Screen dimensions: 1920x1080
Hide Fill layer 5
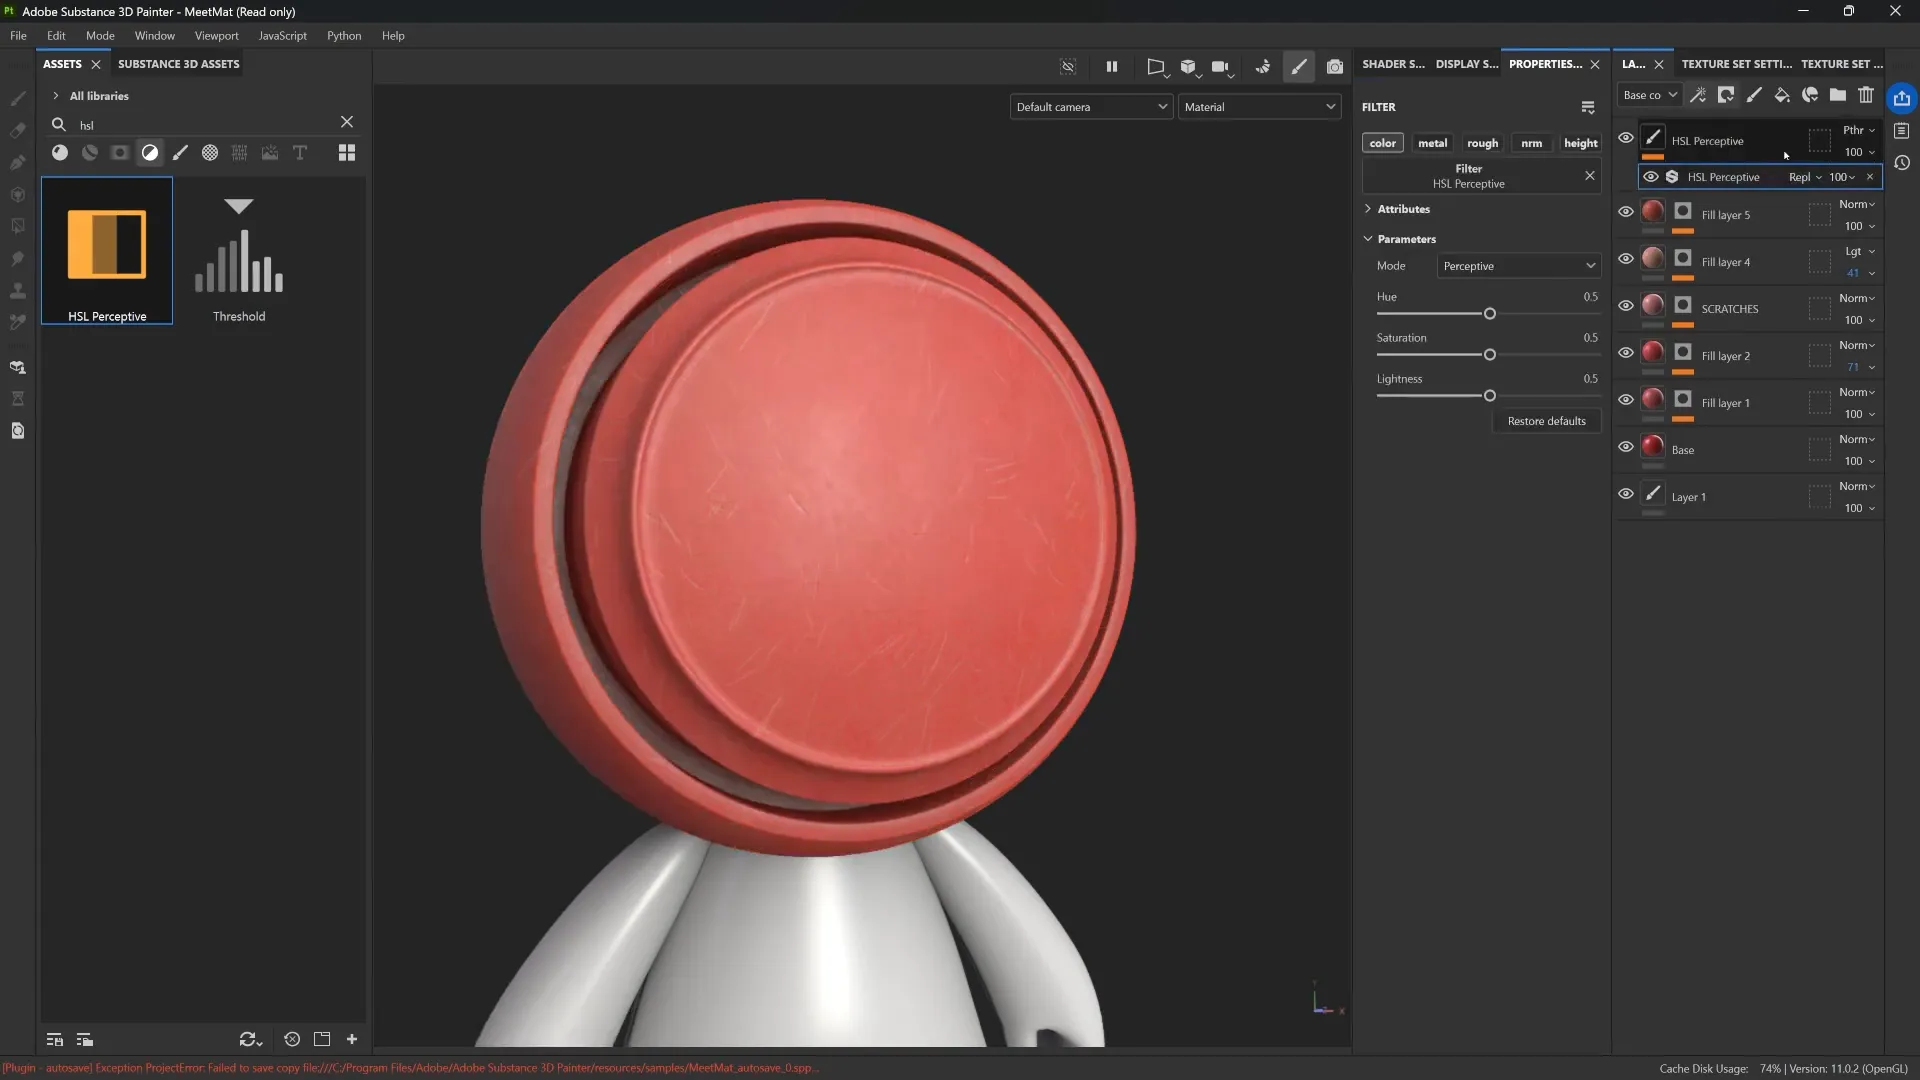tap(1626, 212)
